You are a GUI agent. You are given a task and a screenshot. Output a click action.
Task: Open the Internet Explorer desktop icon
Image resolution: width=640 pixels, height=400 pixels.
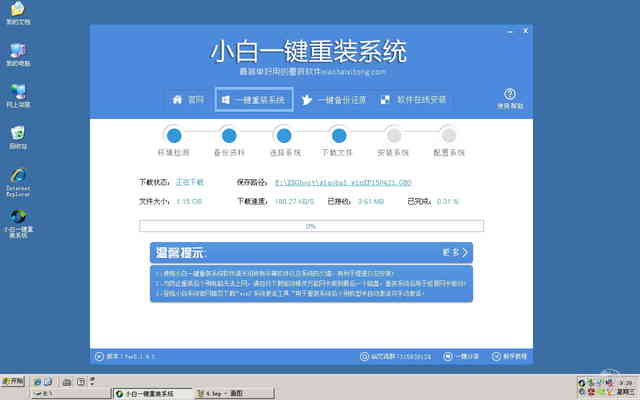click(18, 182)
